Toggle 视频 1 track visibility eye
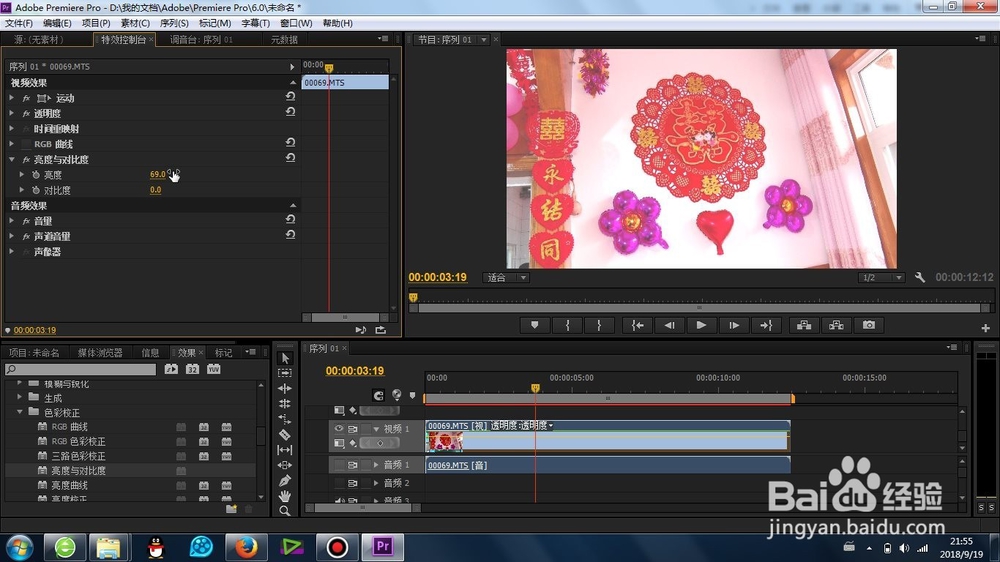This screenshot has height=562, width=1000. click(x=339, y=429)
